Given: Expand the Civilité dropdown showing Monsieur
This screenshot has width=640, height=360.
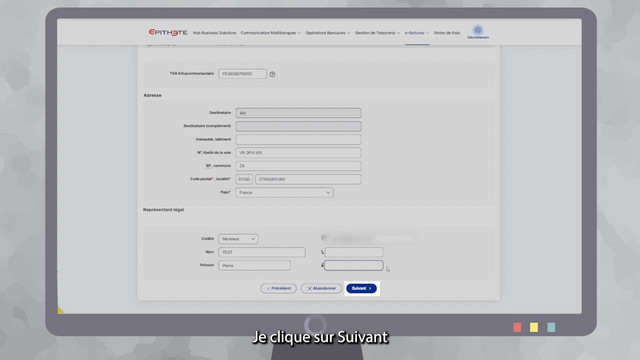Looking at the screenshot, I should (x=238, y=239).
